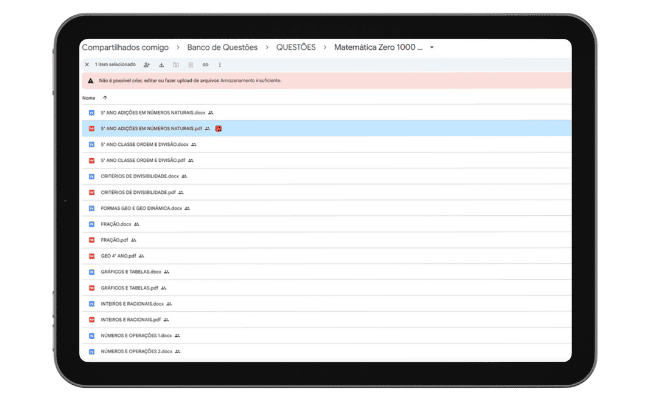Open the three-dot more actions menu
The height and width of the screenshot is (400, 650).
pos(220,64)
